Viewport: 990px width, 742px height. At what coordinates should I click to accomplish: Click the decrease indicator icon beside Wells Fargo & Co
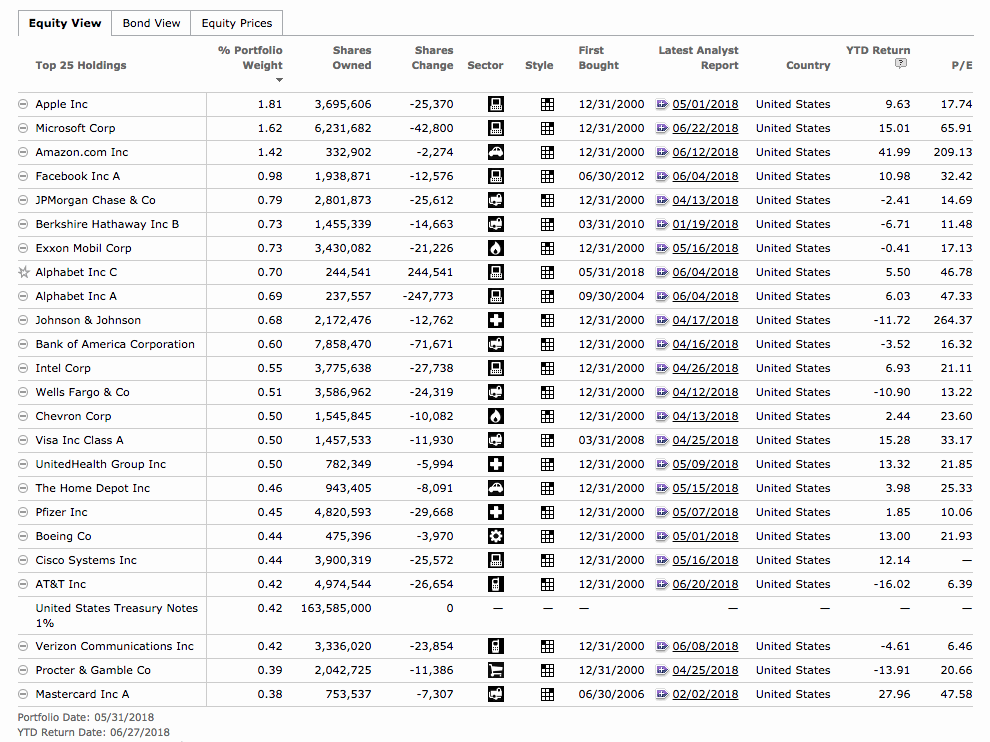pyautogui.click(x=23, y=392)
